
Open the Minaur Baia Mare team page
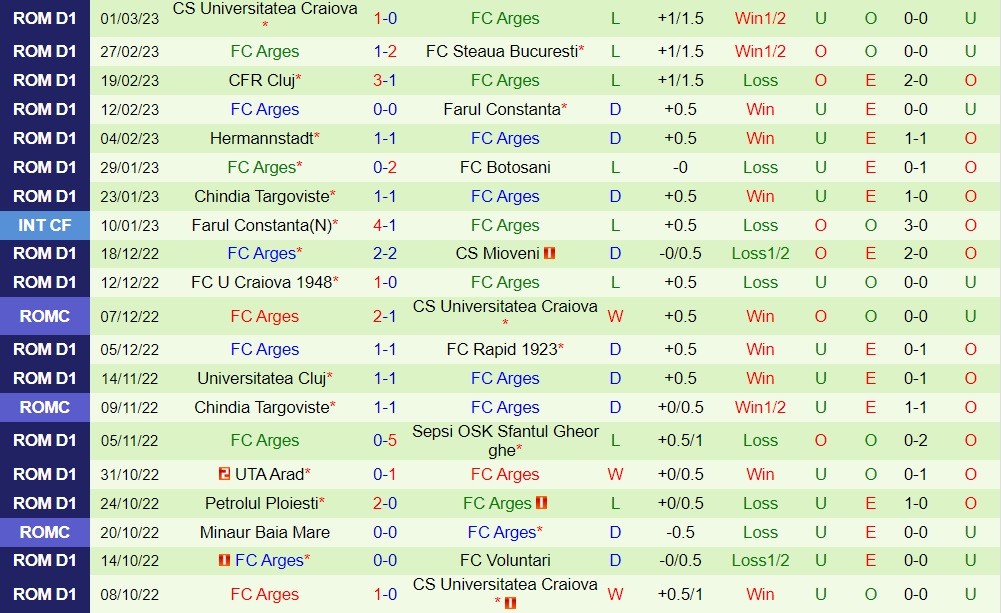coord(264,532)
